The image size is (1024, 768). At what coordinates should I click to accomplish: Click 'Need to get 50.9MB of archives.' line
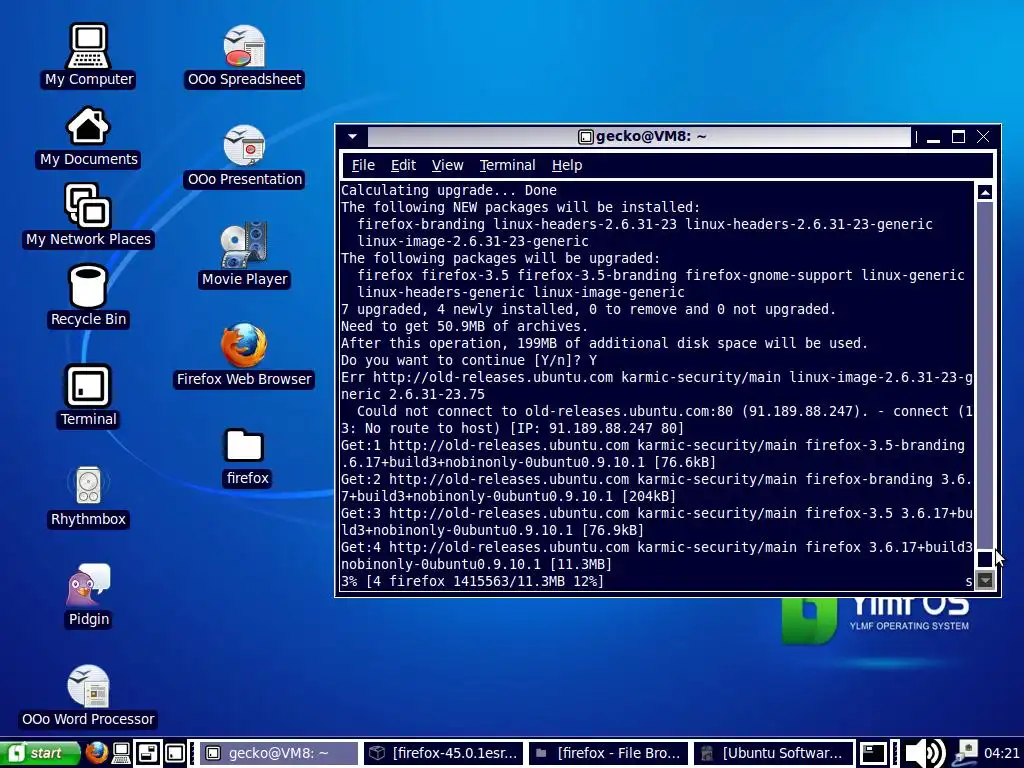pos(464,326)
